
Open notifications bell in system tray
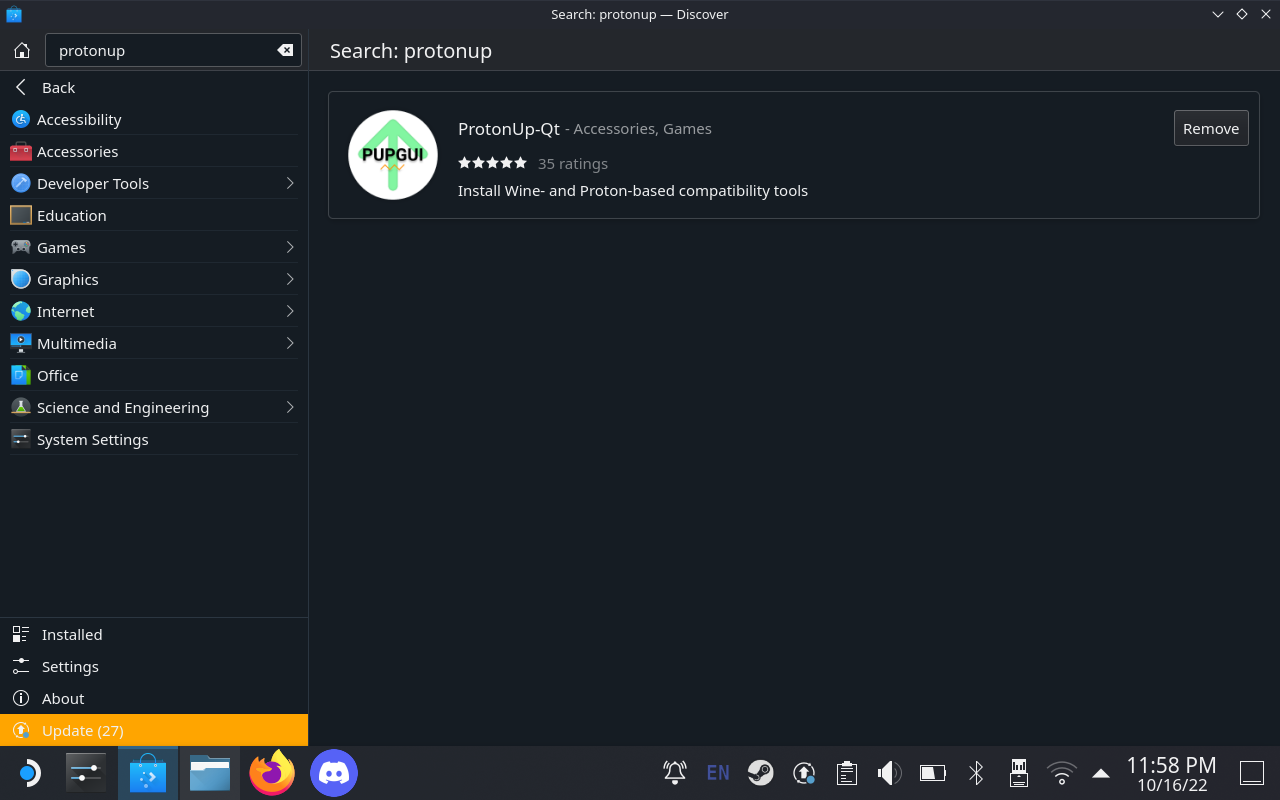675,772
